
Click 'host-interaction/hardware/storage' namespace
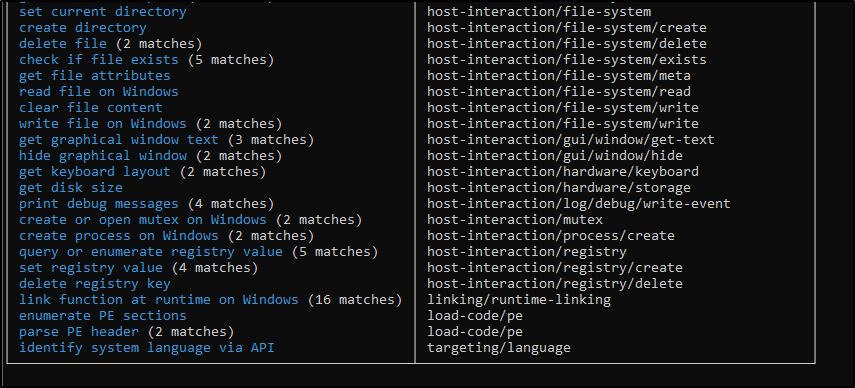[x=559, y=187]
